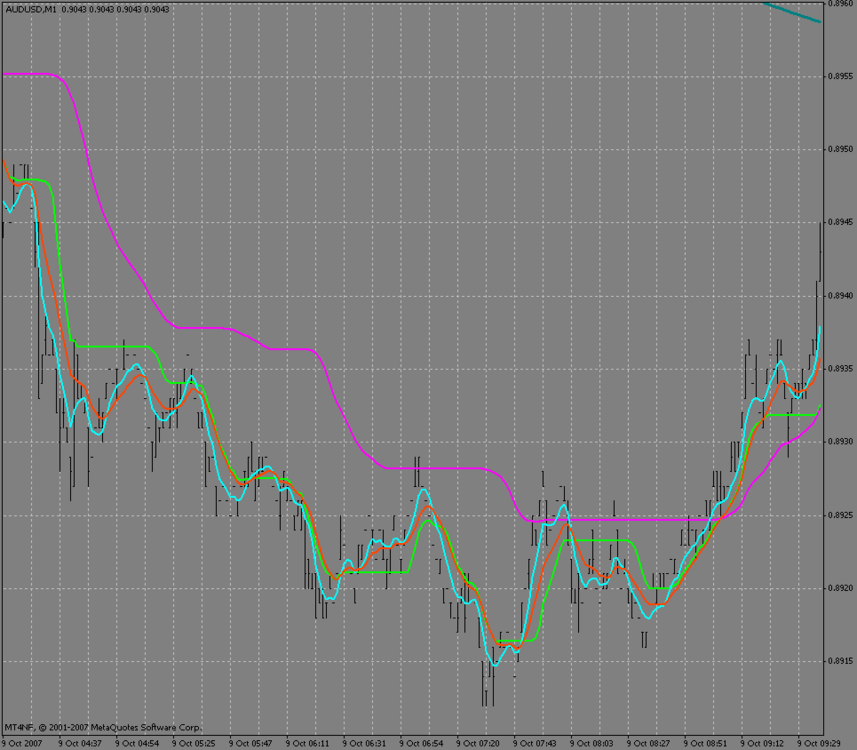Viewport: 857px width, 750px height.
Task: Click the '9 Oct 2007' time label
Action: [x=22, y=743]
